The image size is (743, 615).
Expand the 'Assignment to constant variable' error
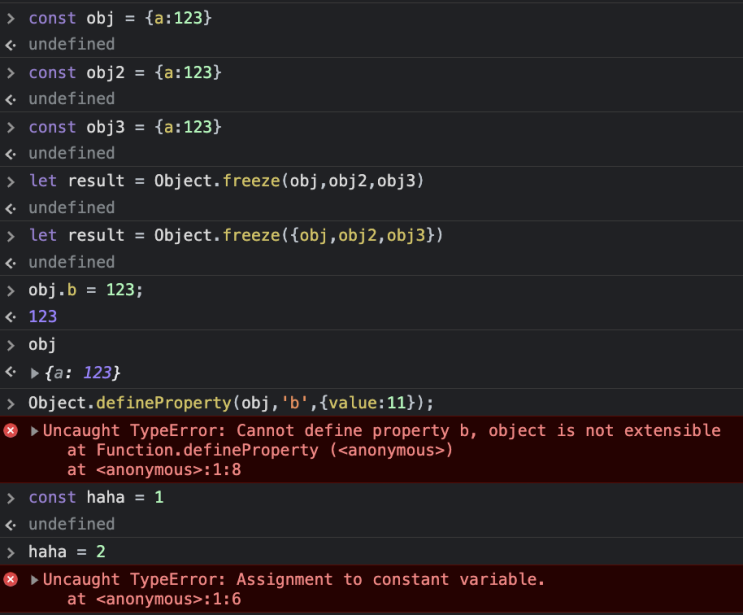(x=34, y=579)
